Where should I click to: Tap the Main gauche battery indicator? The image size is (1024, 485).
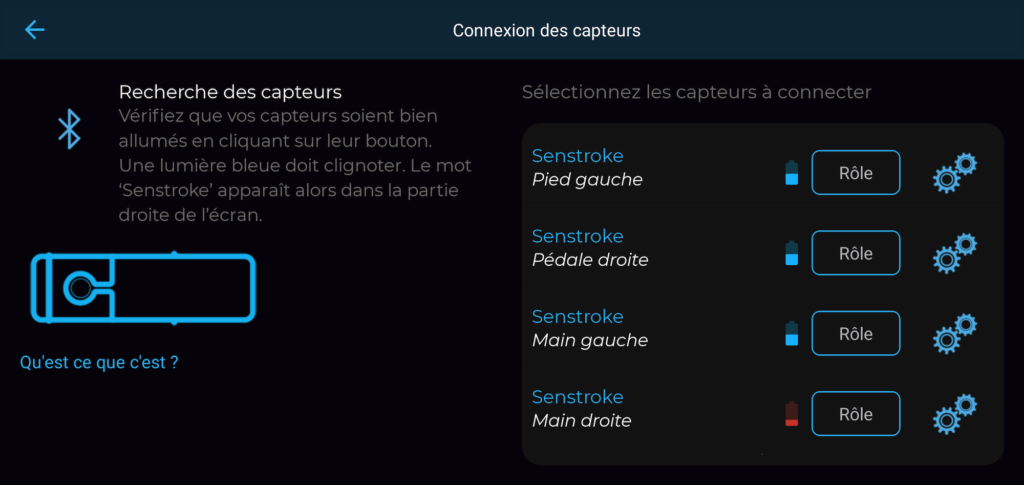792,334
